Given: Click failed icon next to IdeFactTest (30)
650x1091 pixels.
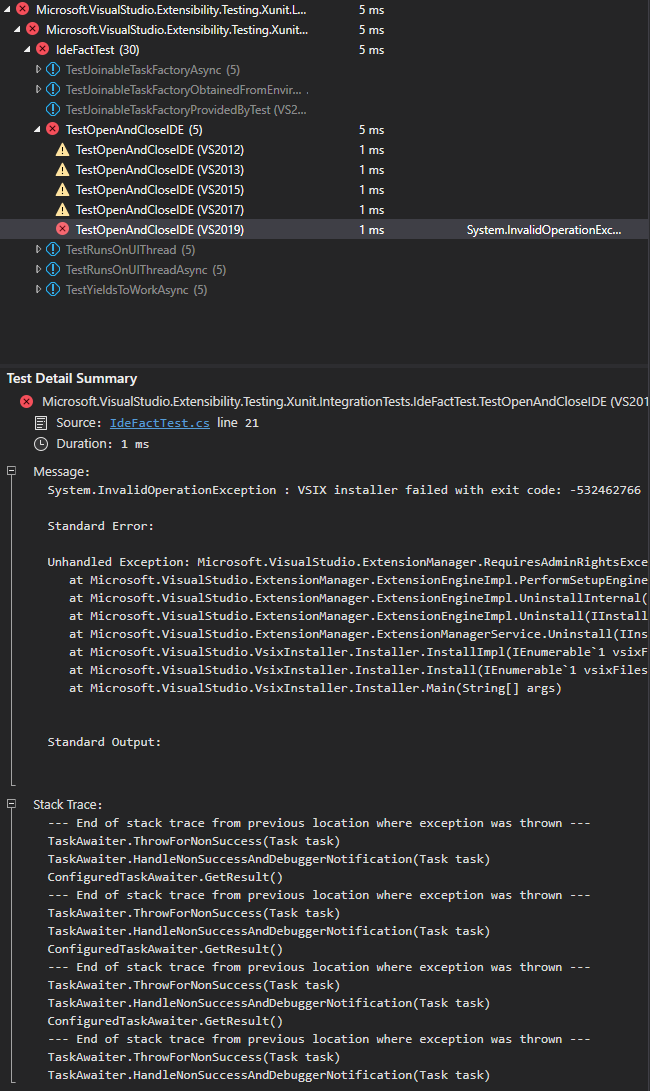Looking at the screenshot, I should pyautogui.click(x=42, y=50).
